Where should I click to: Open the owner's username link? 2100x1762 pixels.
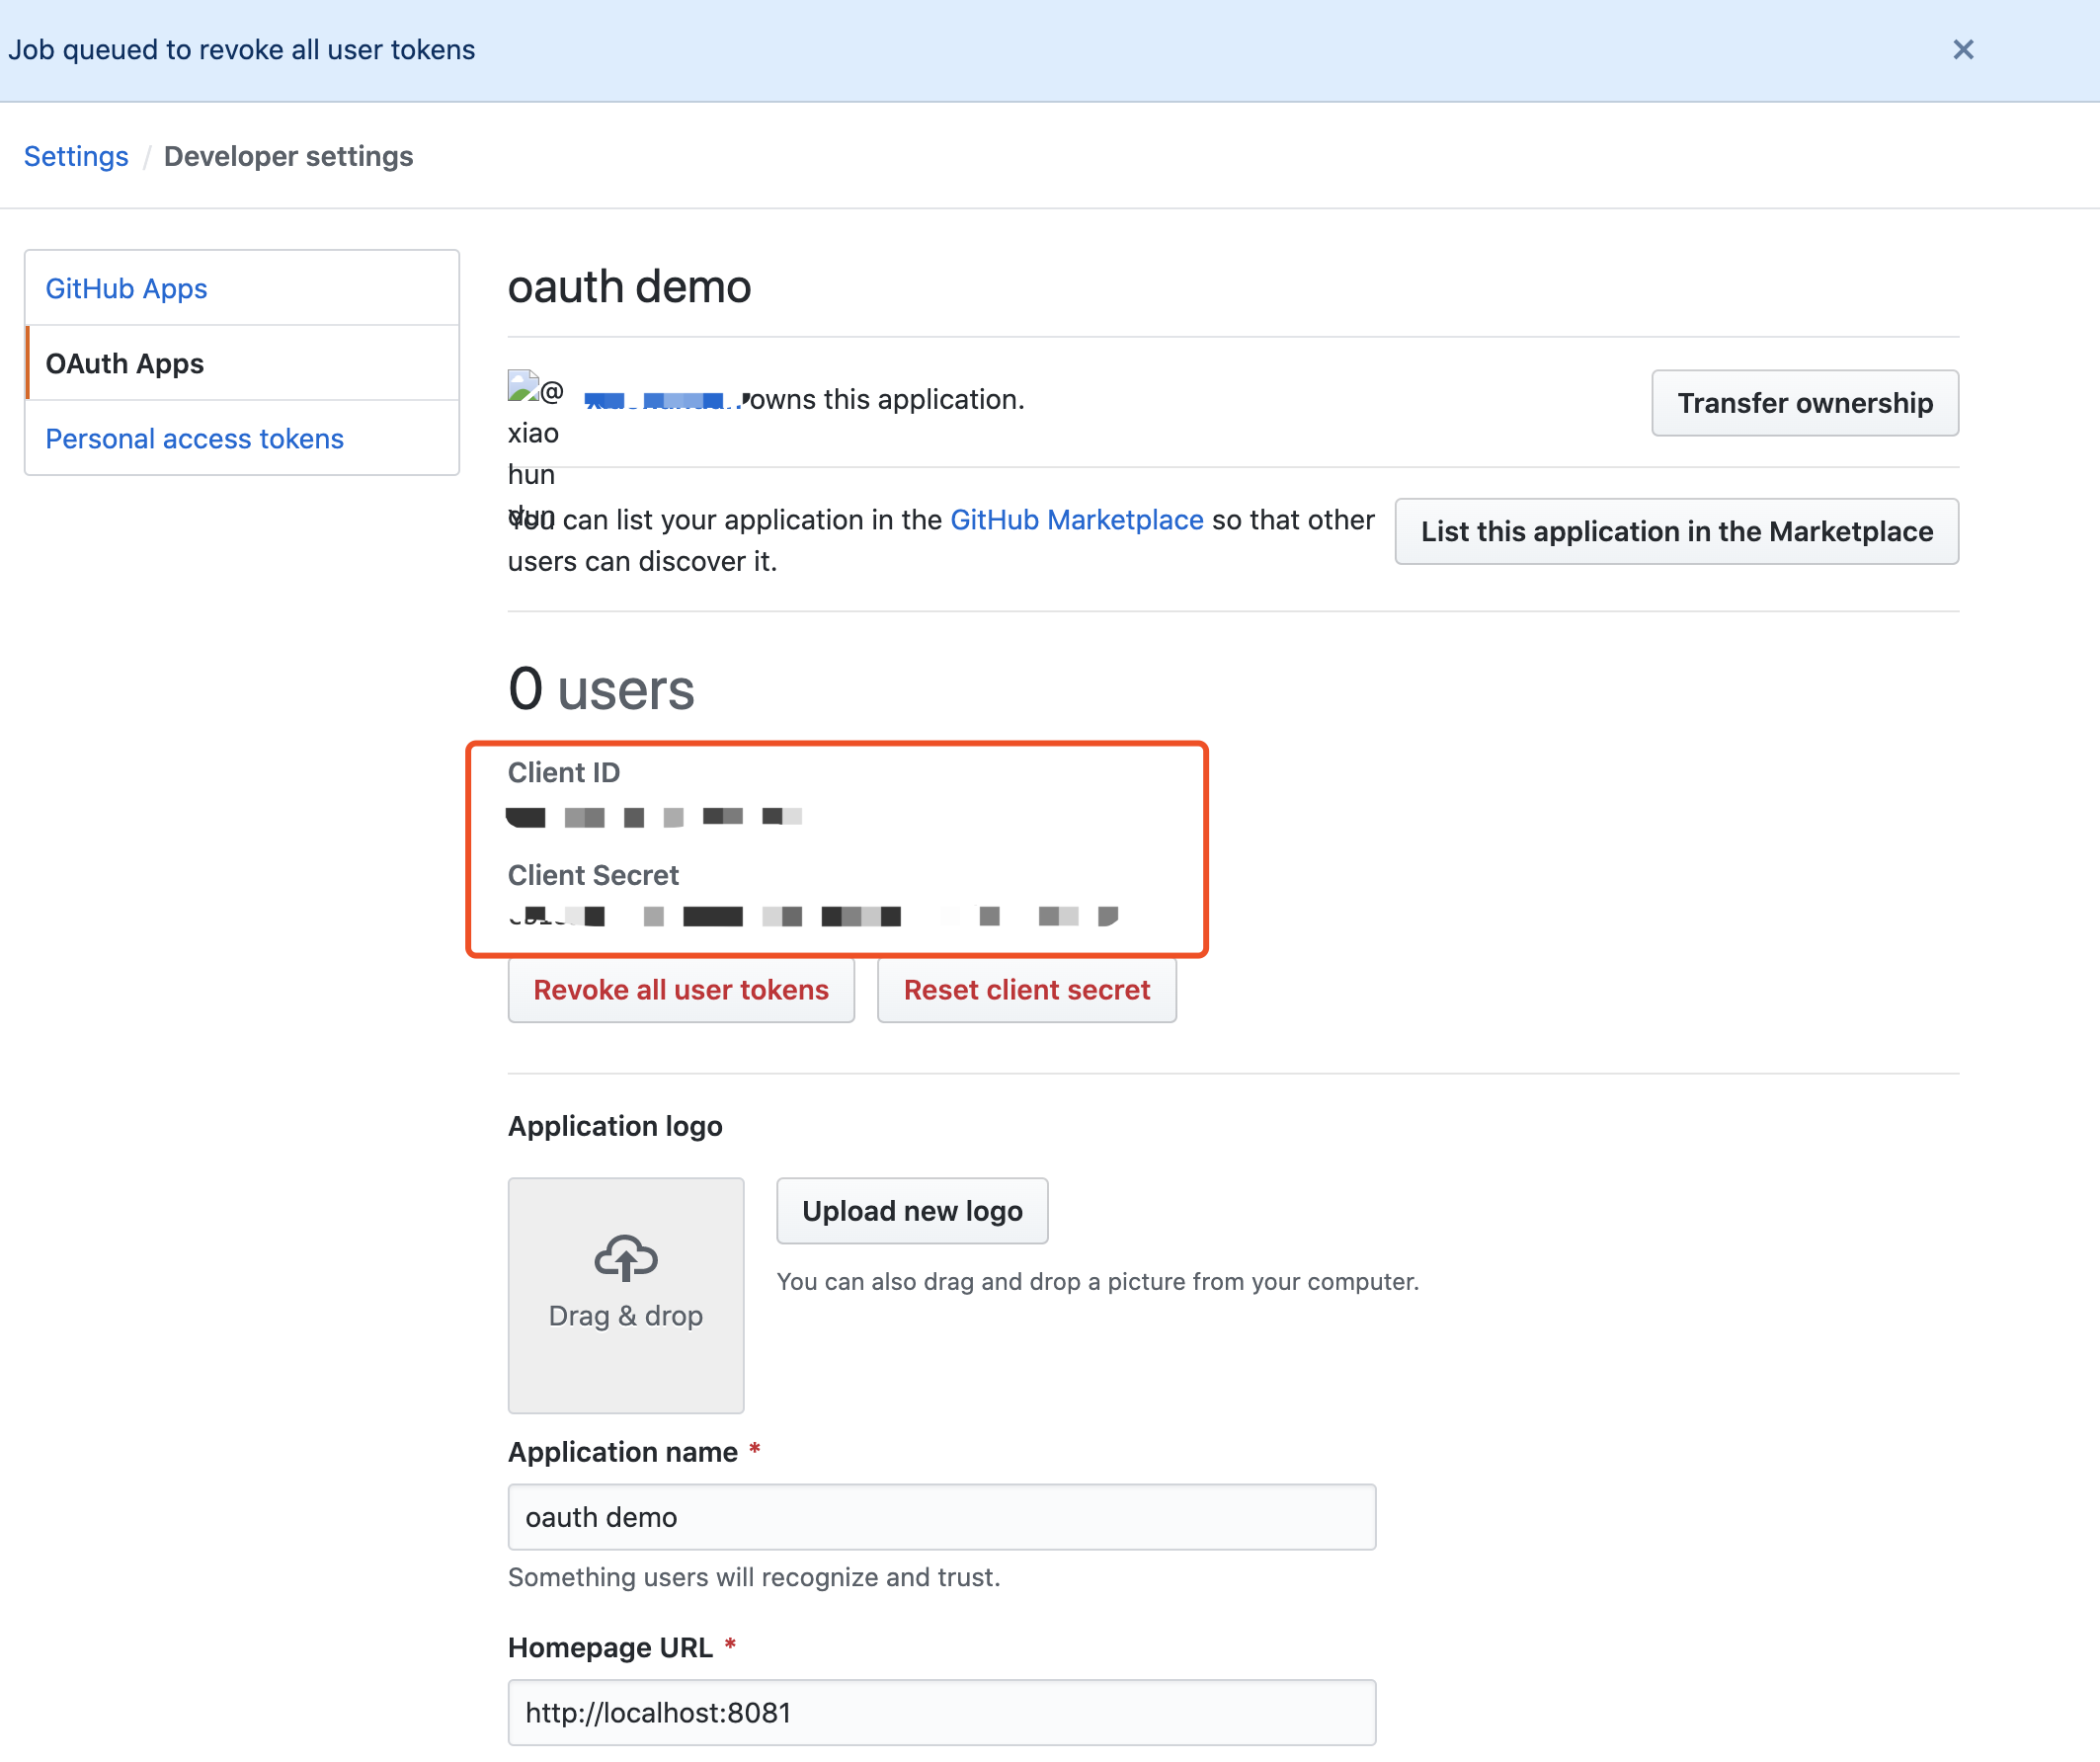[662, 400]
